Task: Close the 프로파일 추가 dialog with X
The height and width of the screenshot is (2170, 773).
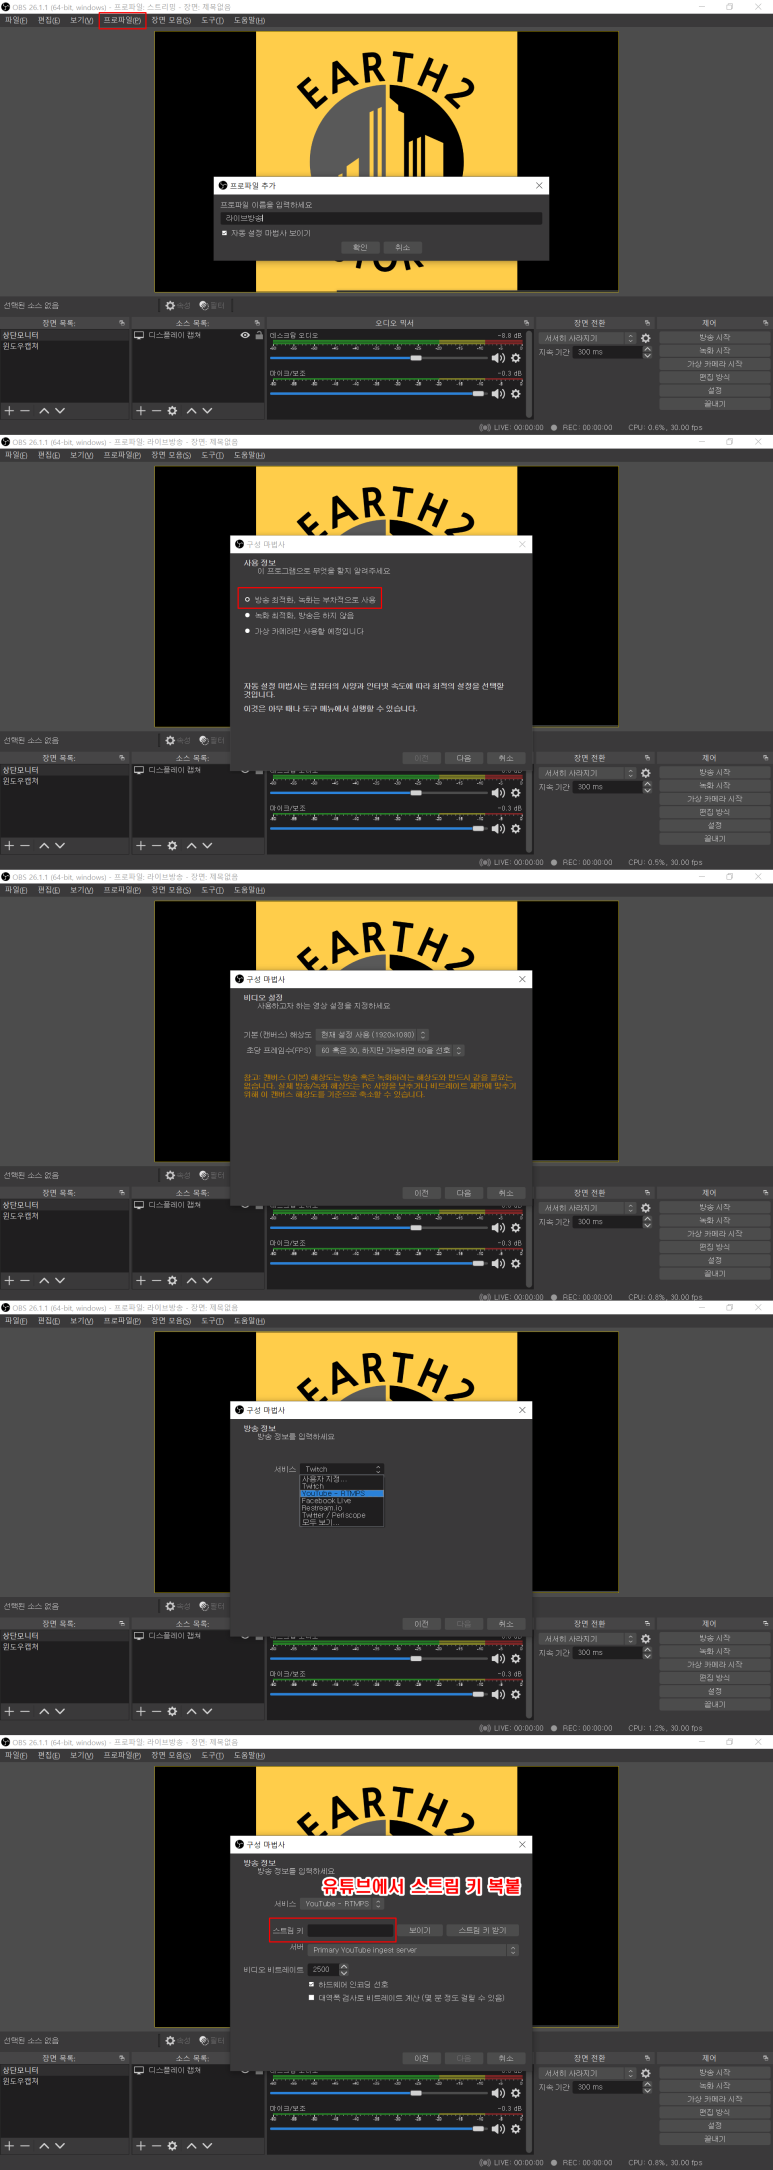Action: pyautogui.click(x=539, y=185)
